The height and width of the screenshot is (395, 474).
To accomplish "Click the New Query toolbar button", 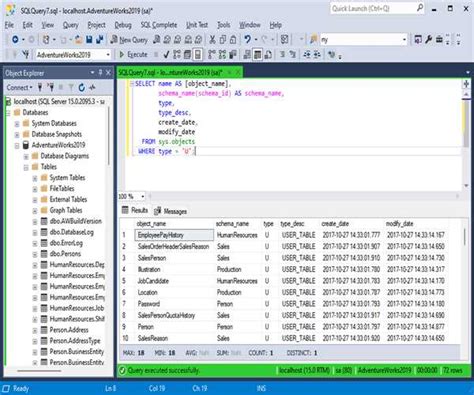I will (129, 40).
